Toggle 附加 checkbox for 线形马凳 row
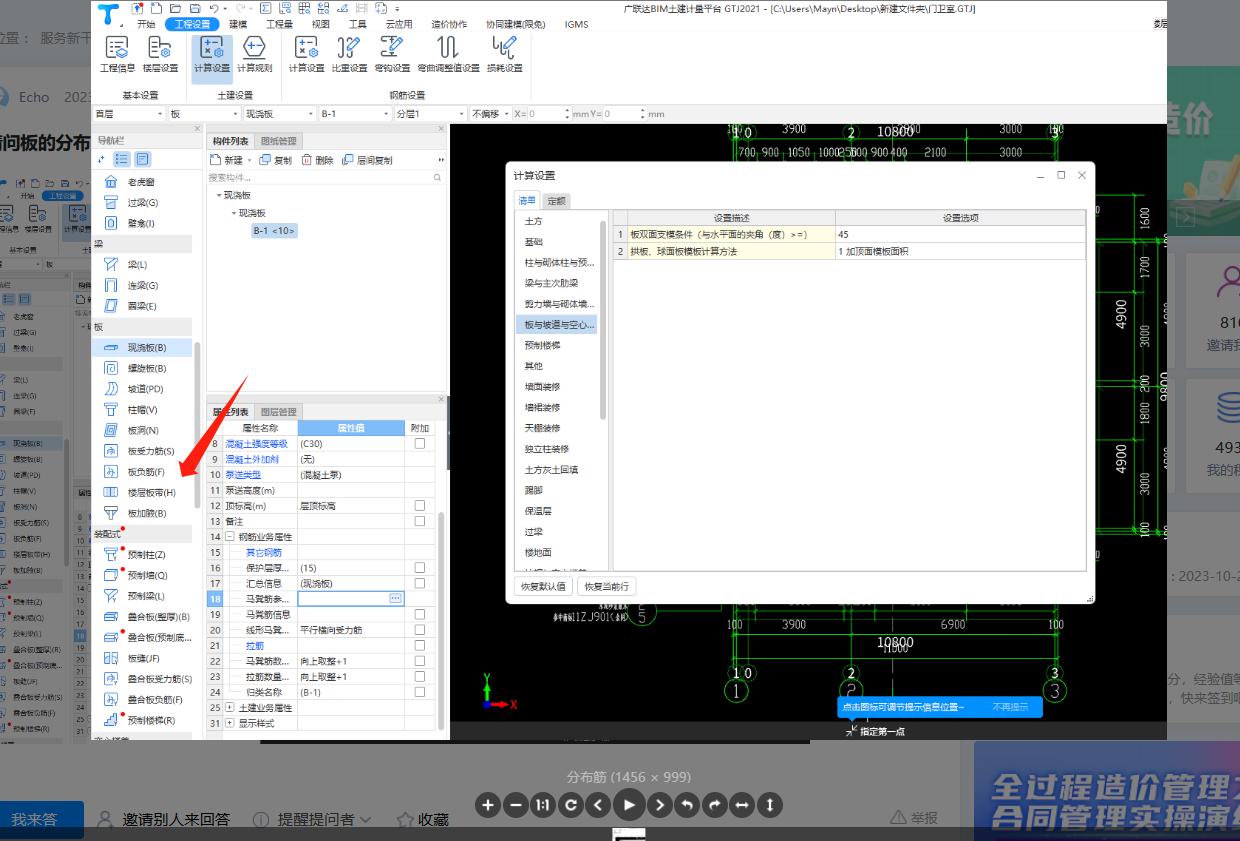Image resolution: width=1240 pixels, height=841 pixels. tap(420, 630)
